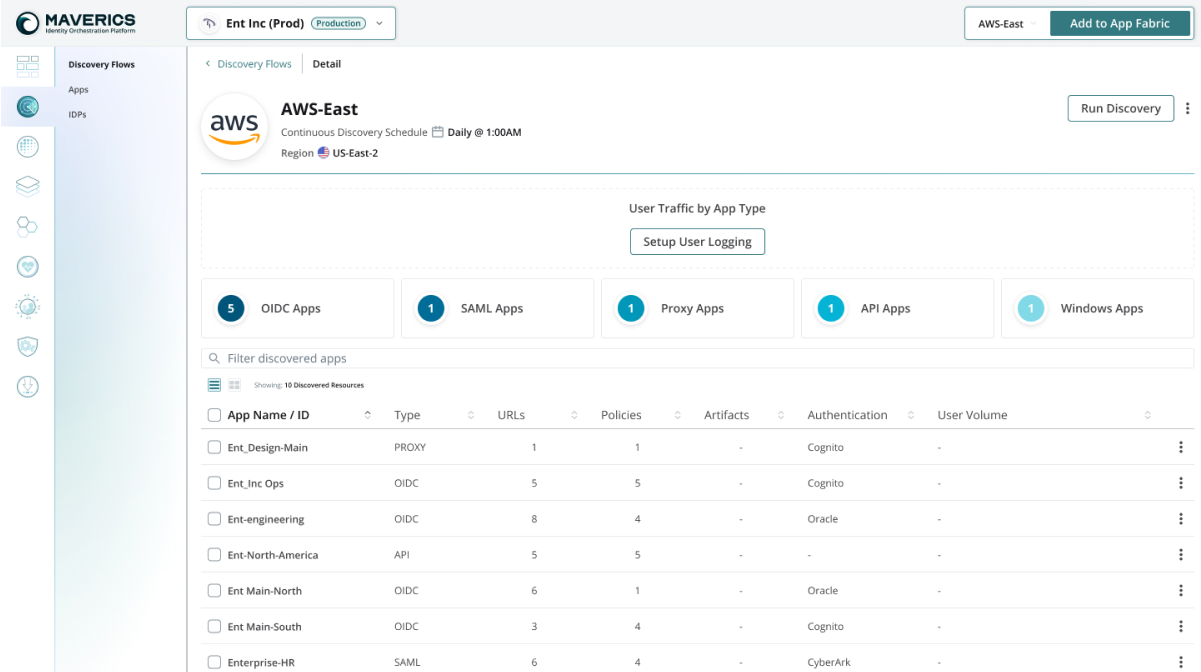
Task: Sort by Type column arrows
Action: 471,415
